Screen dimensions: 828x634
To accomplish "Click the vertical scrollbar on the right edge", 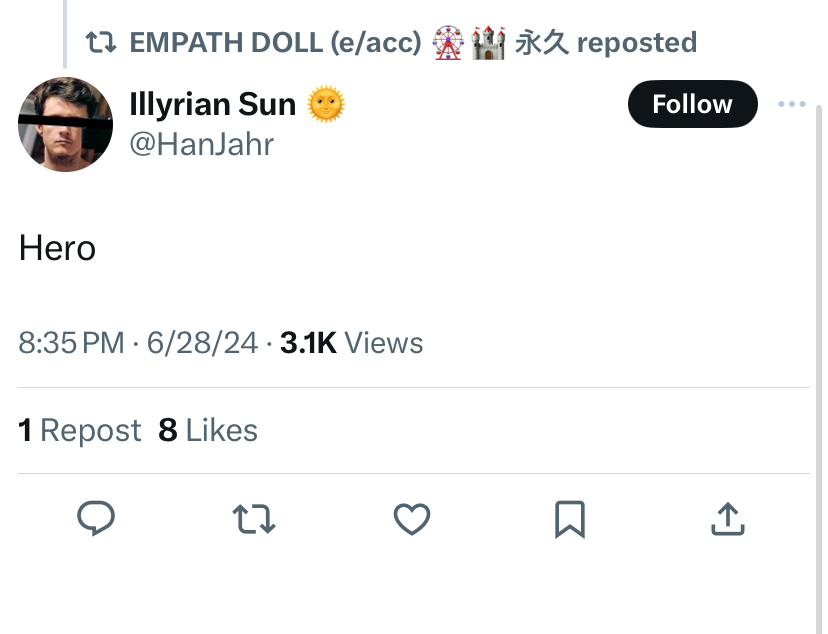I will point(818,370).
